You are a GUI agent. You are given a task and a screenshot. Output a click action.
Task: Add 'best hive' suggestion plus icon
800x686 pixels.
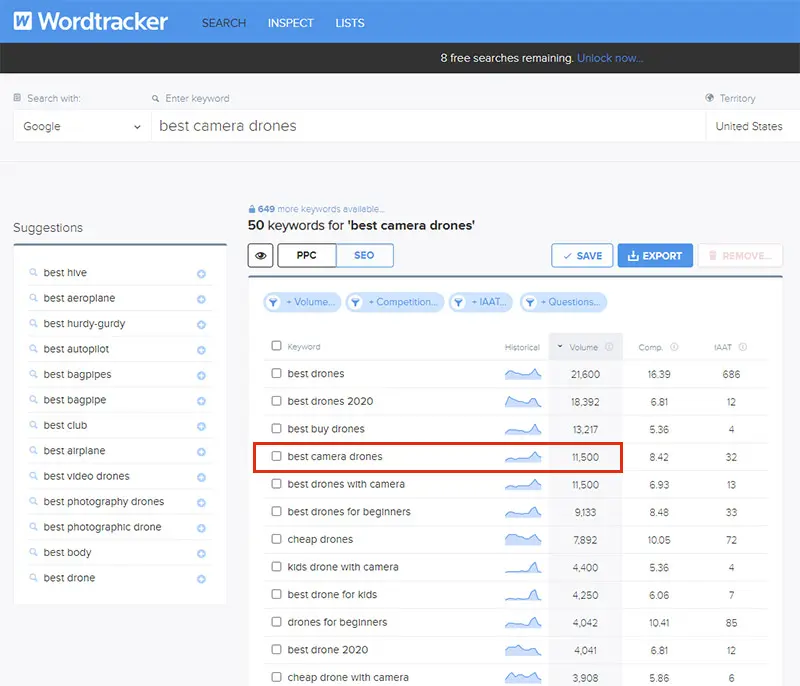click(x=202, y=274)
